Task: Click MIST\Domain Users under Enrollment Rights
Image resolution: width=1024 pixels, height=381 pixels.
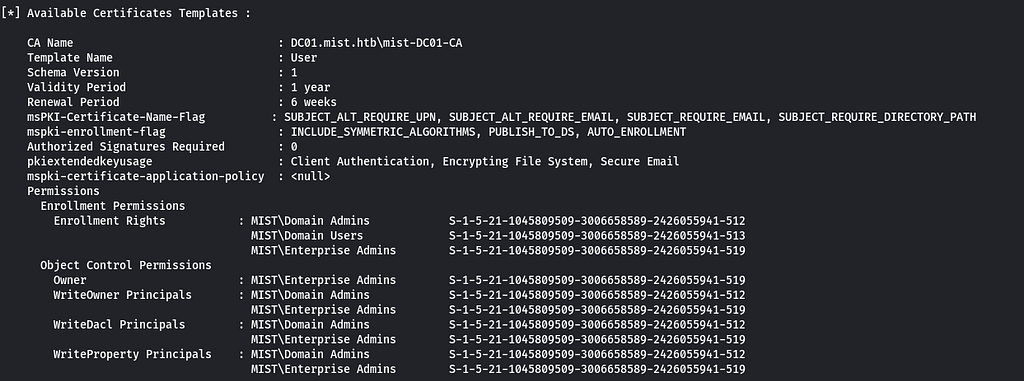Action: (x=307, y=235)
